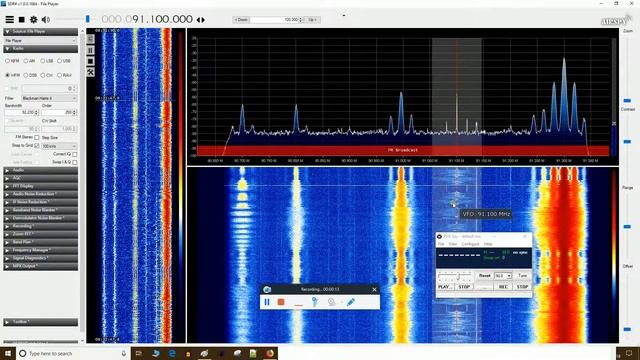Expand the MPX Output panel
The height and width of the screenshot is (360, 640).
[x=40, y=266]
